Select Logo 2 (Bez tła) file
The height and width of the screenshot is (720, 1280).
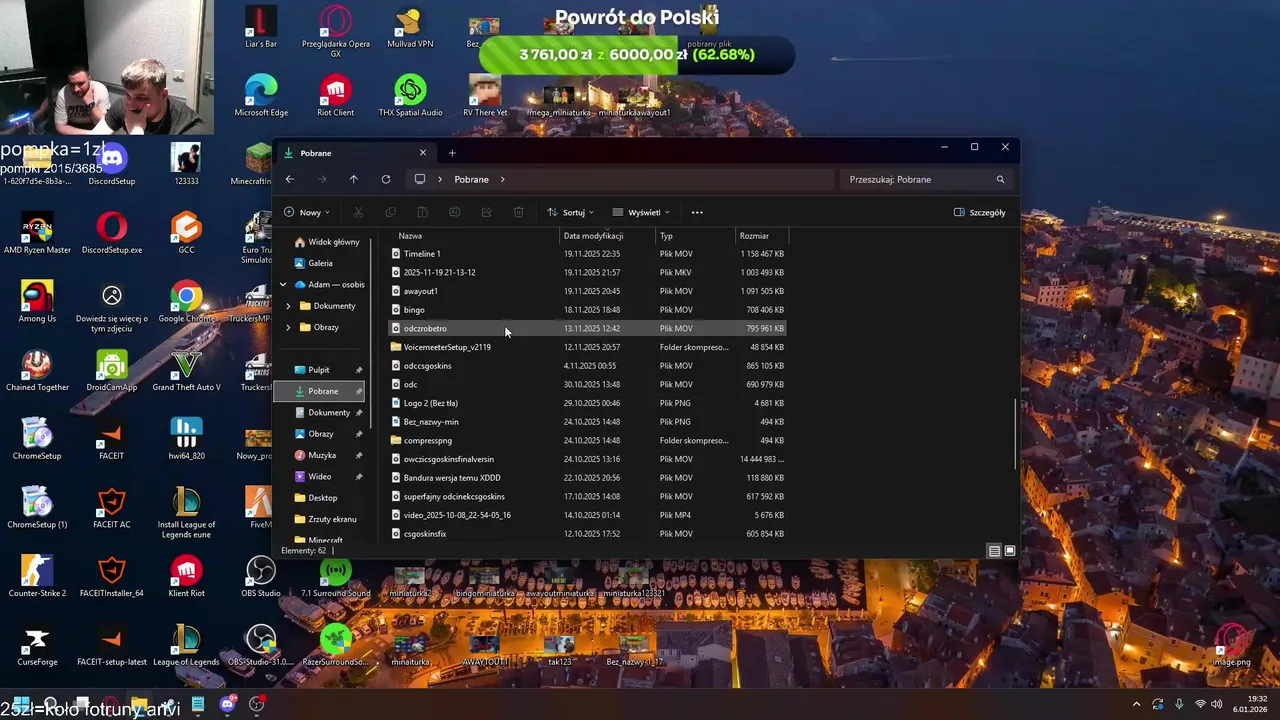tap(588, 403)
